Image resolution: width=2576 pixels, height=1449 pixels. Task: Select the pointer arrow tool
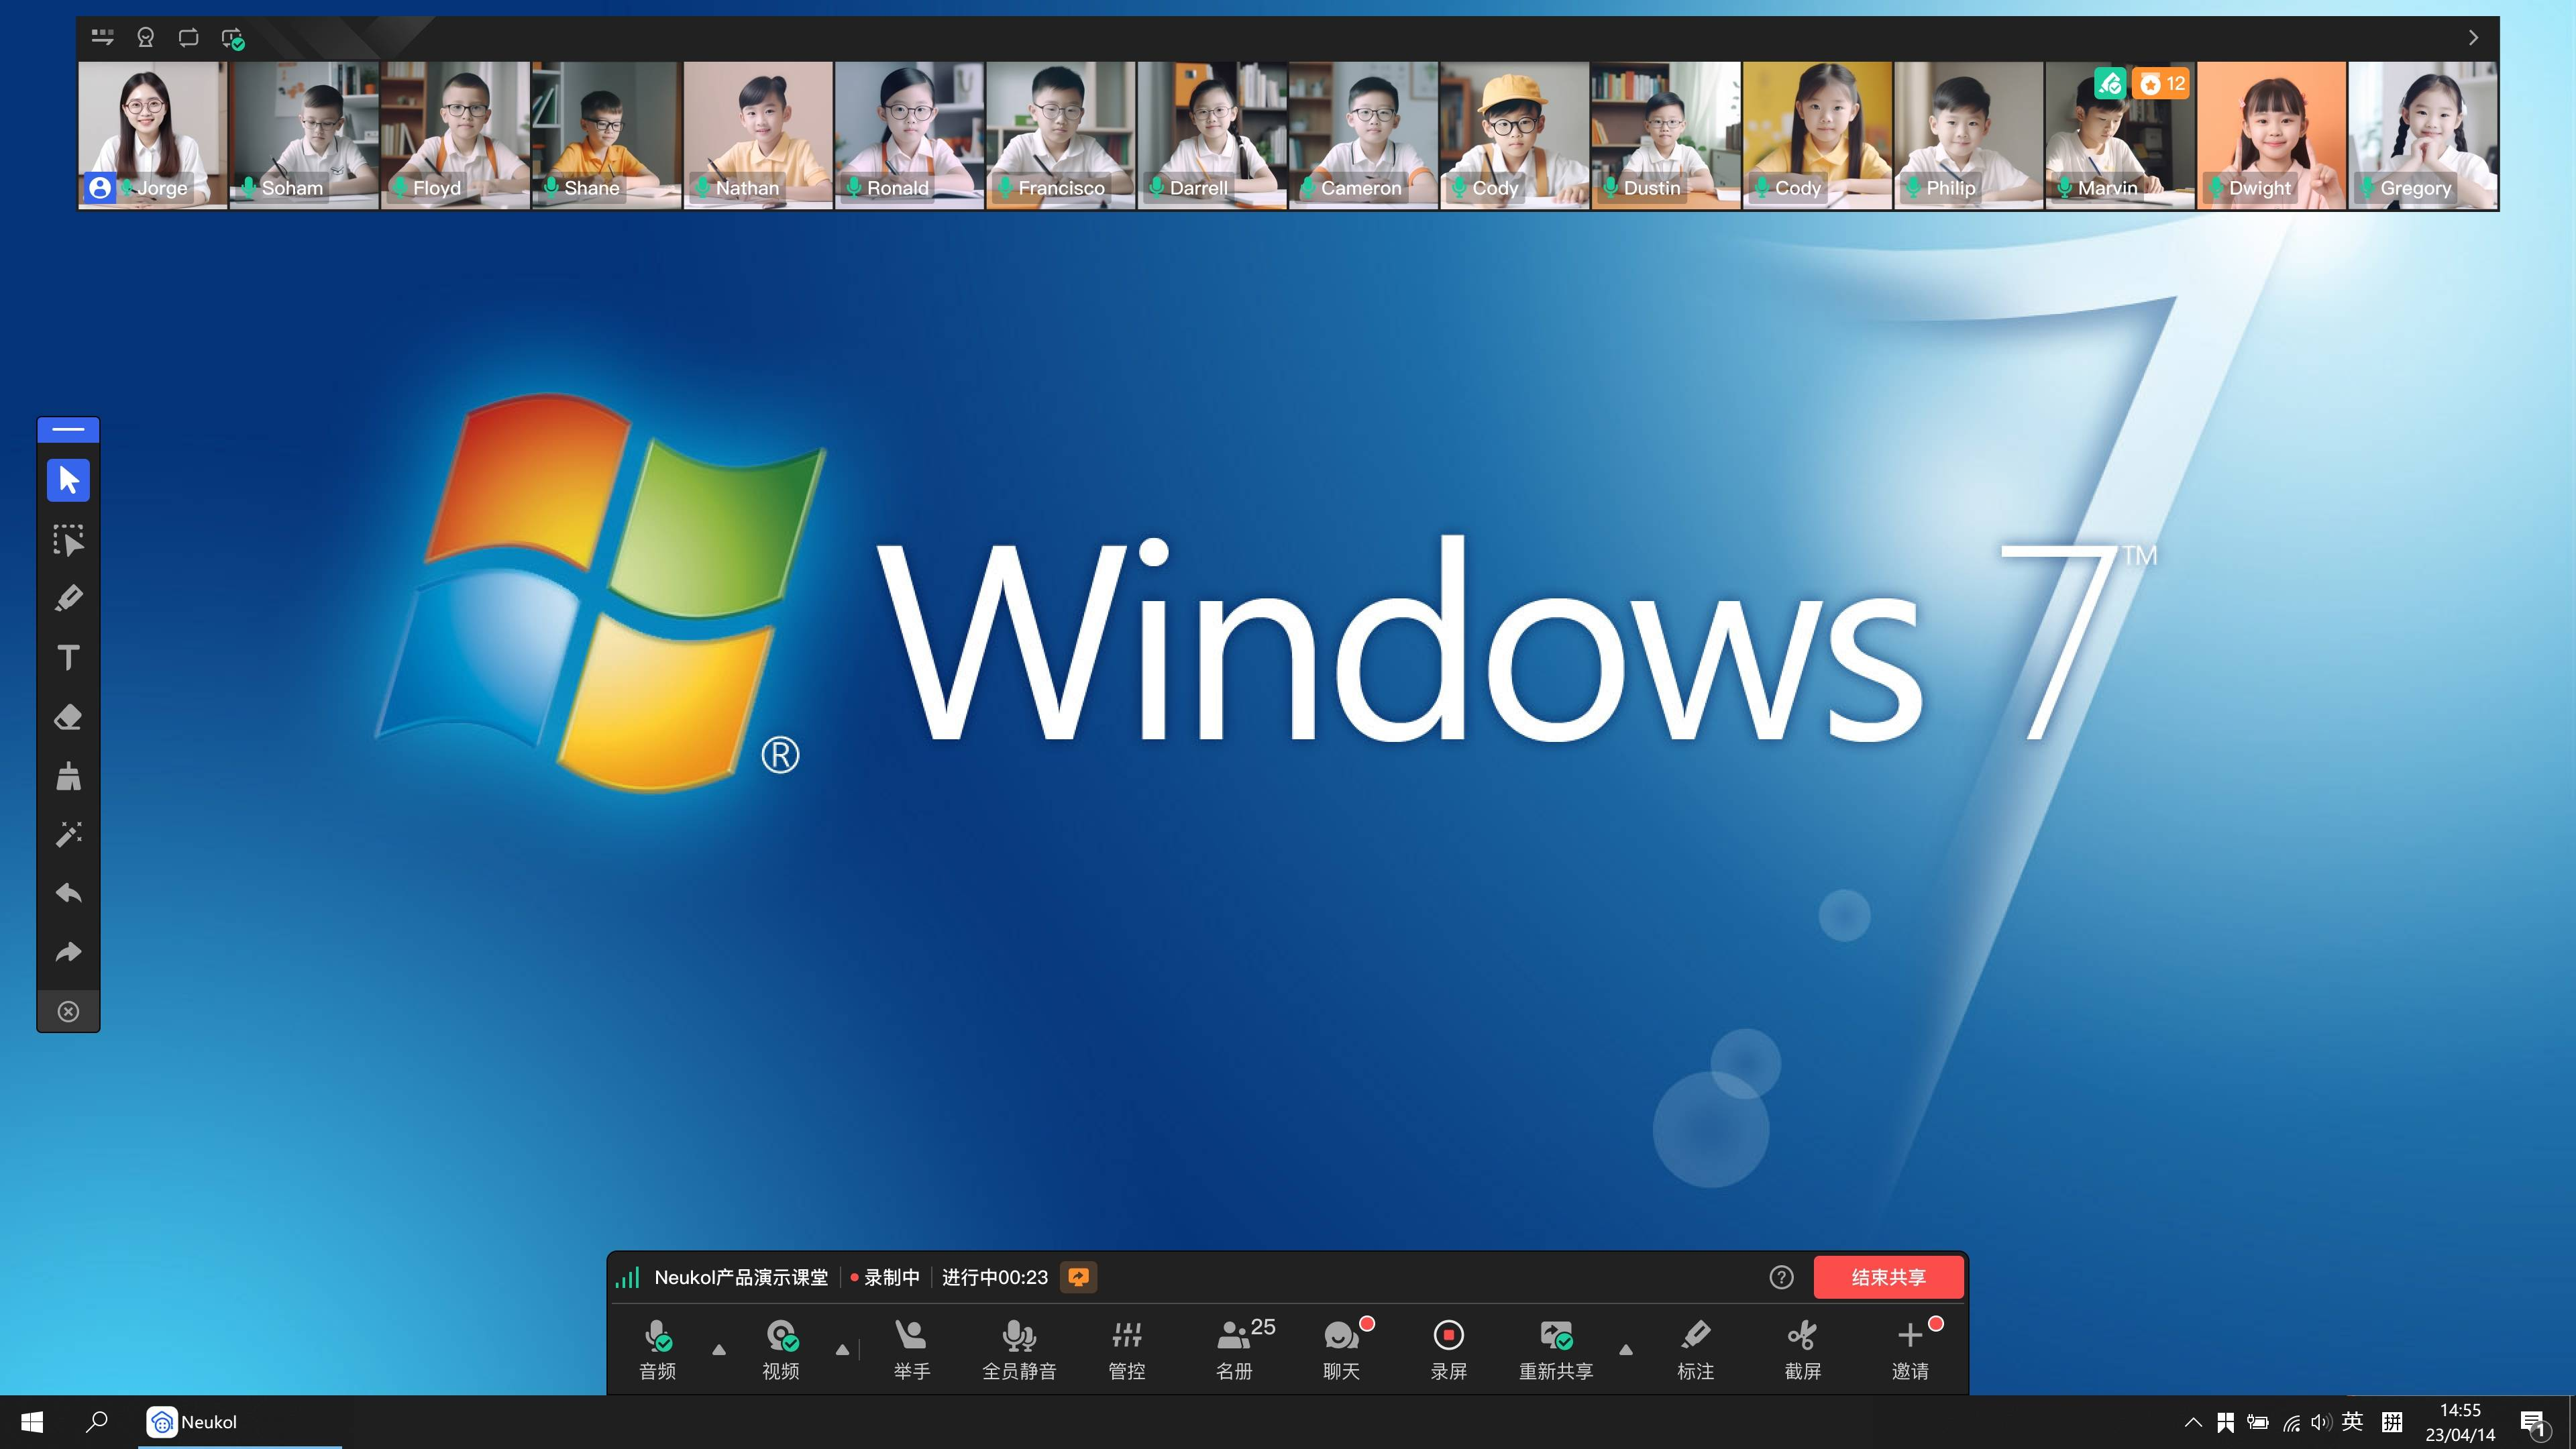pyautogui.click(x=68, y=480)
